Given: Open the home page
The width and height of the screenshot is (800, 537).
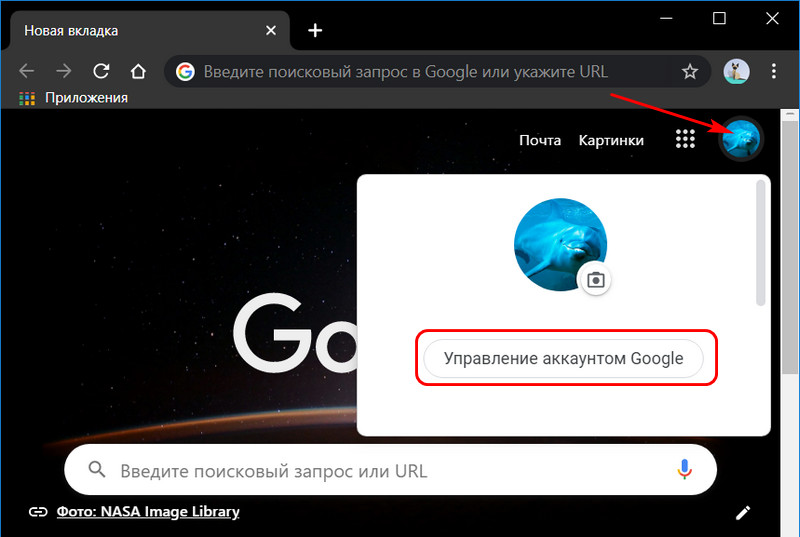Looking at the screenshot, I should [138, 71].
